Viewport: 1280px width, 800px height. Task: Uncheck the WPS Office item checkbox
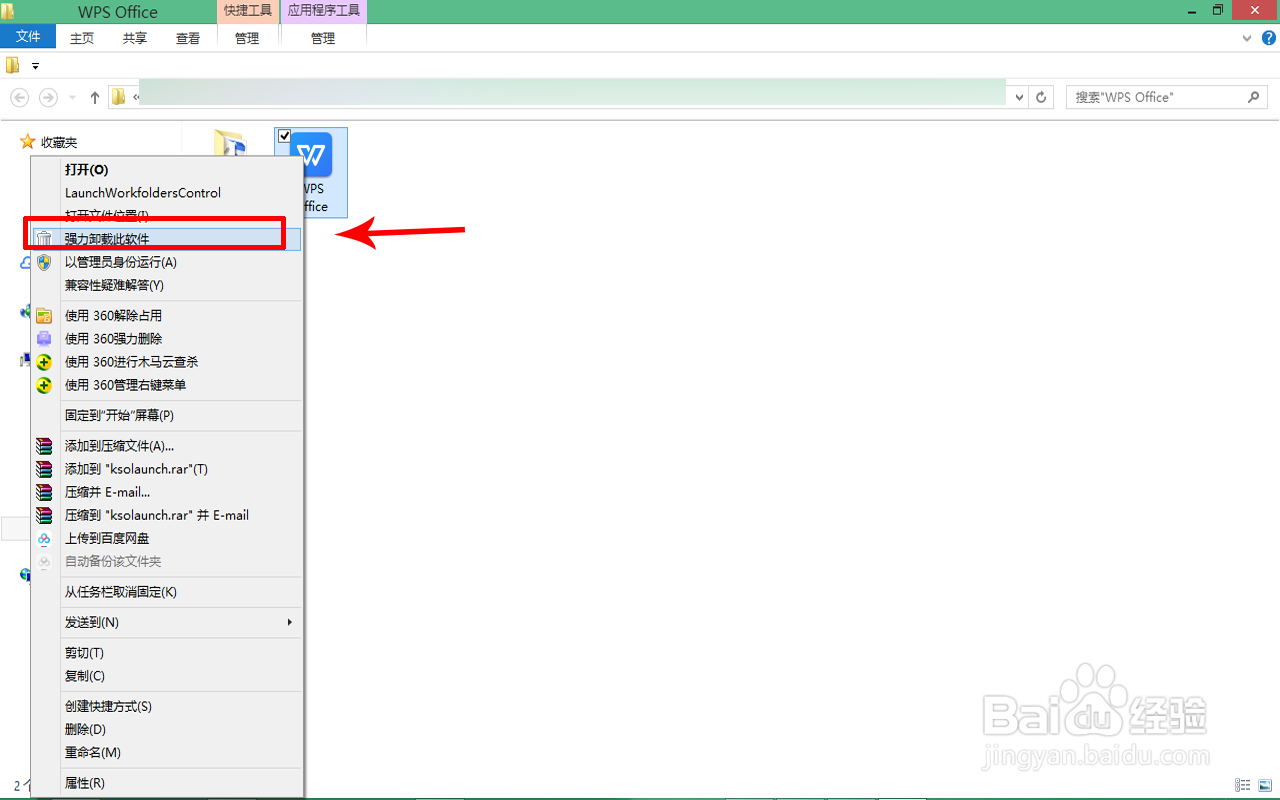pyautogui.click(x=284, y=136)
